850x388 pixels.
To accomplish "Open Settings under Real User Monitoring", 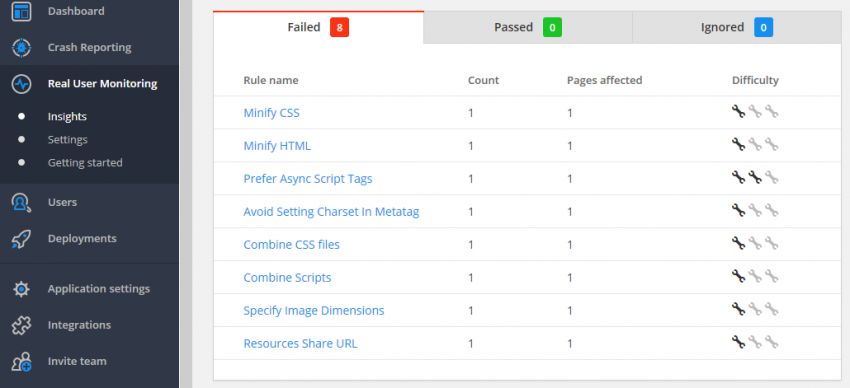I will tap(67, 140).
